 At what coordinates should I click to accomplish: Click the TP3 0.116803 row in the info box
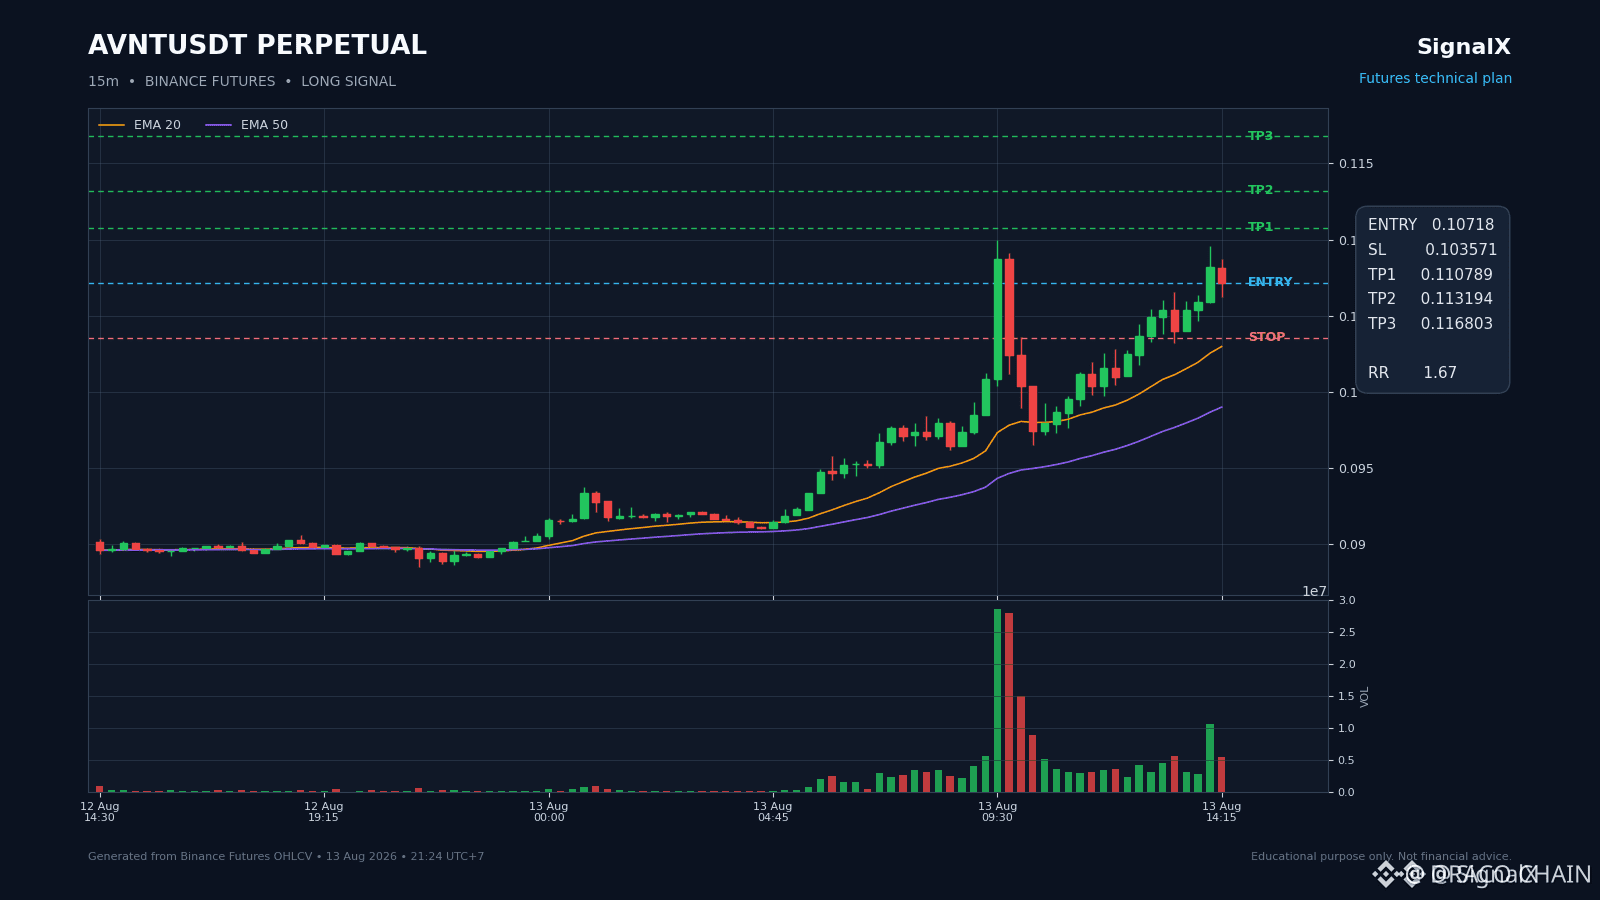point(1430,324)
